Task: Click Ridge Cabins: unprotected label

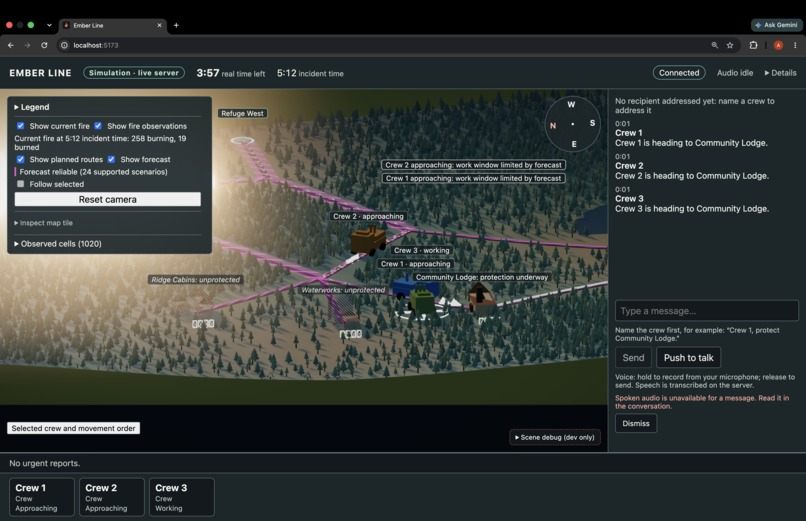Action: (195, 280)
